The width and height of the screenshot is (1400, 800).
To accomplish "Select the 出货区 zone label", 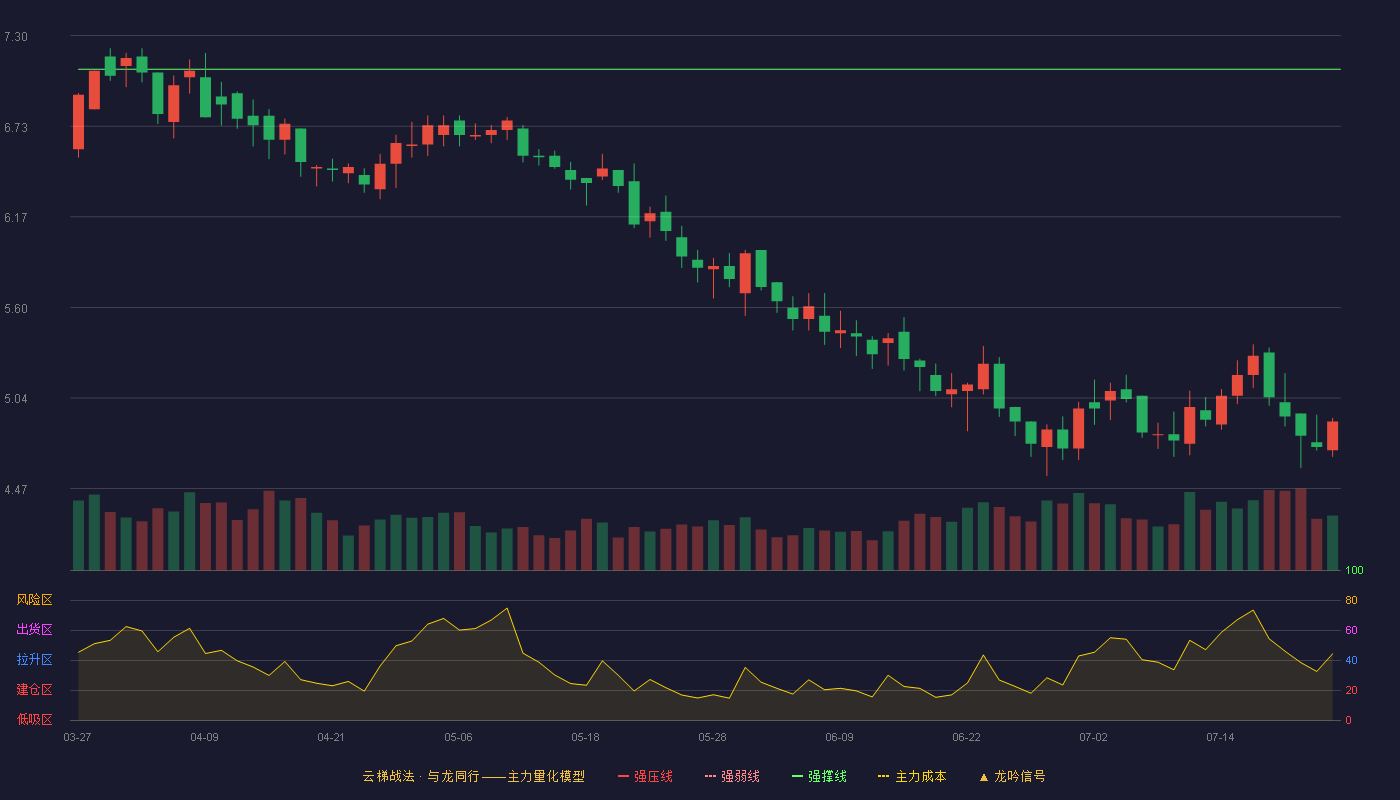I will click(x=34, y=630).
